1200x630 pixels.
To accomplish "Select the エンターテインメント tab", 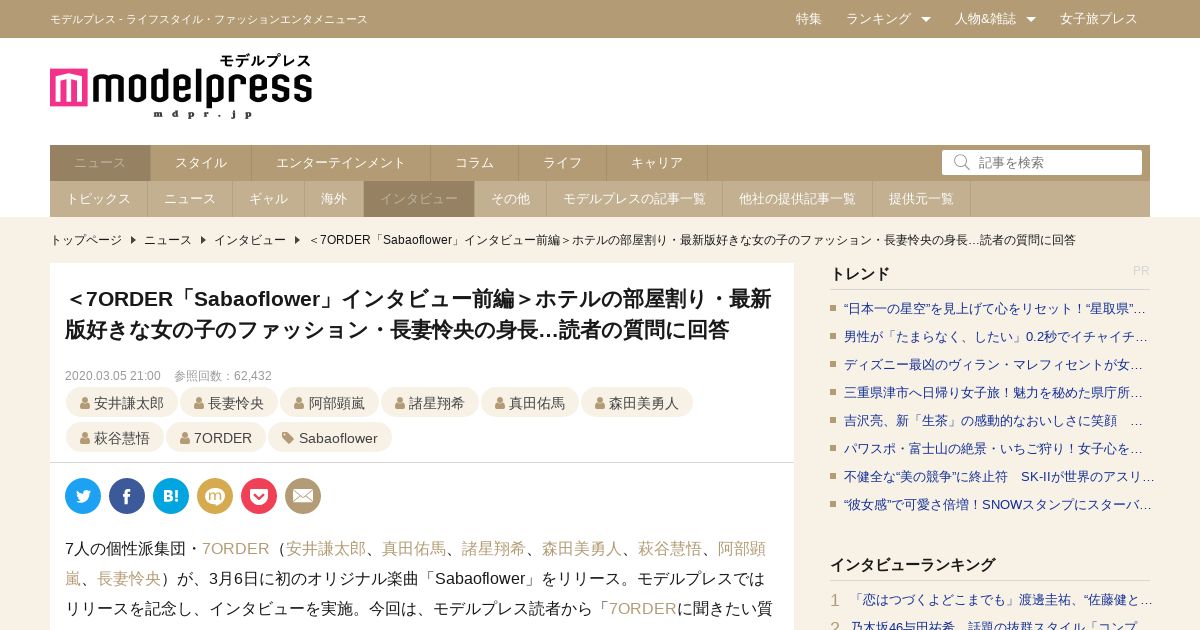I will pyautogui.click(x=341, y=163).
